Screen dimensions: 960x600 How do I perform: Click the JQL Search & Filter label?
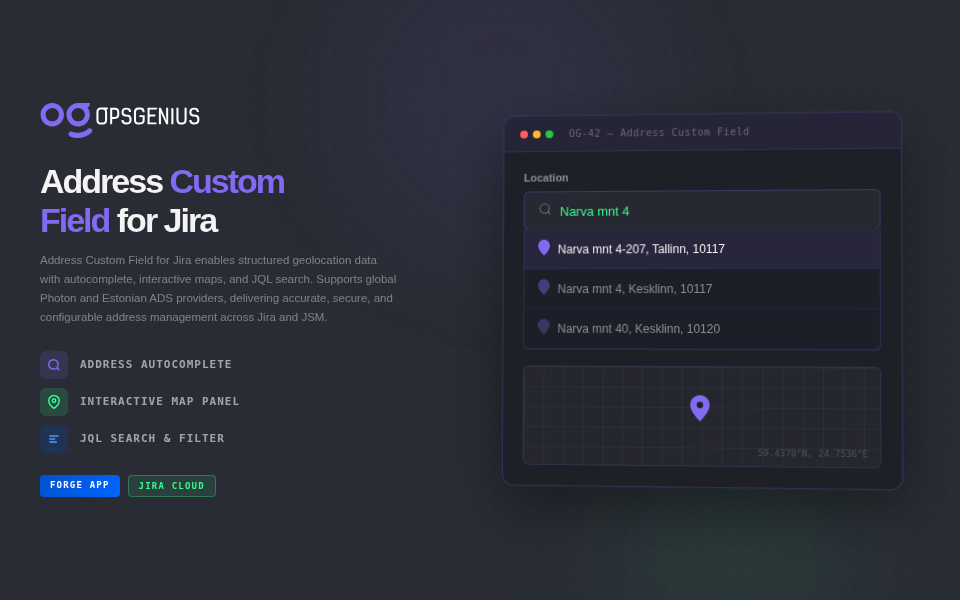point(152,438)
